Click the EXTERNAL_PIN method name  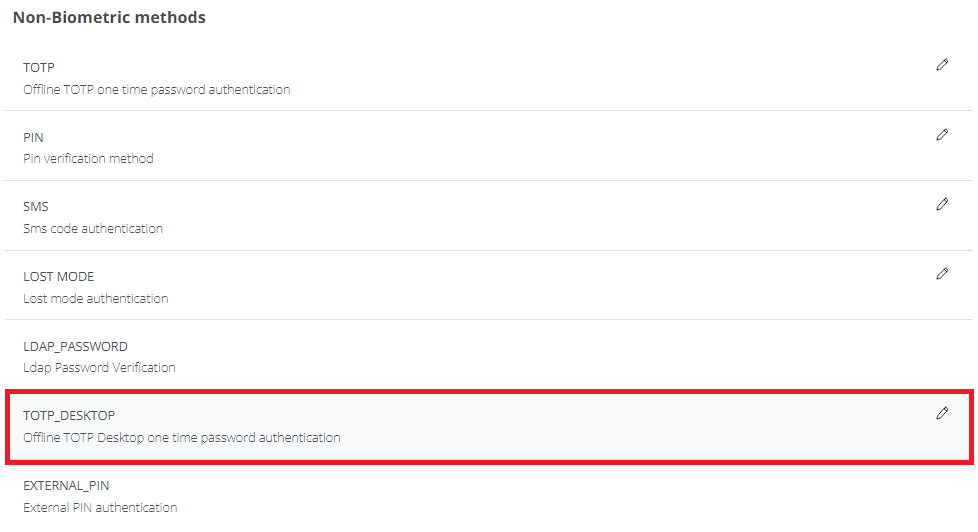[66, 486]
